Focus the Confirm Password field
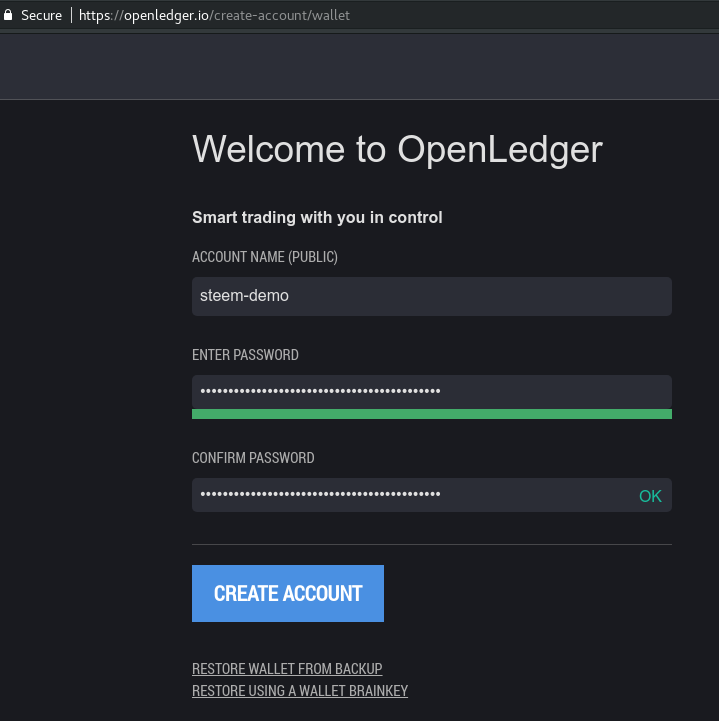 pos(432,495)
